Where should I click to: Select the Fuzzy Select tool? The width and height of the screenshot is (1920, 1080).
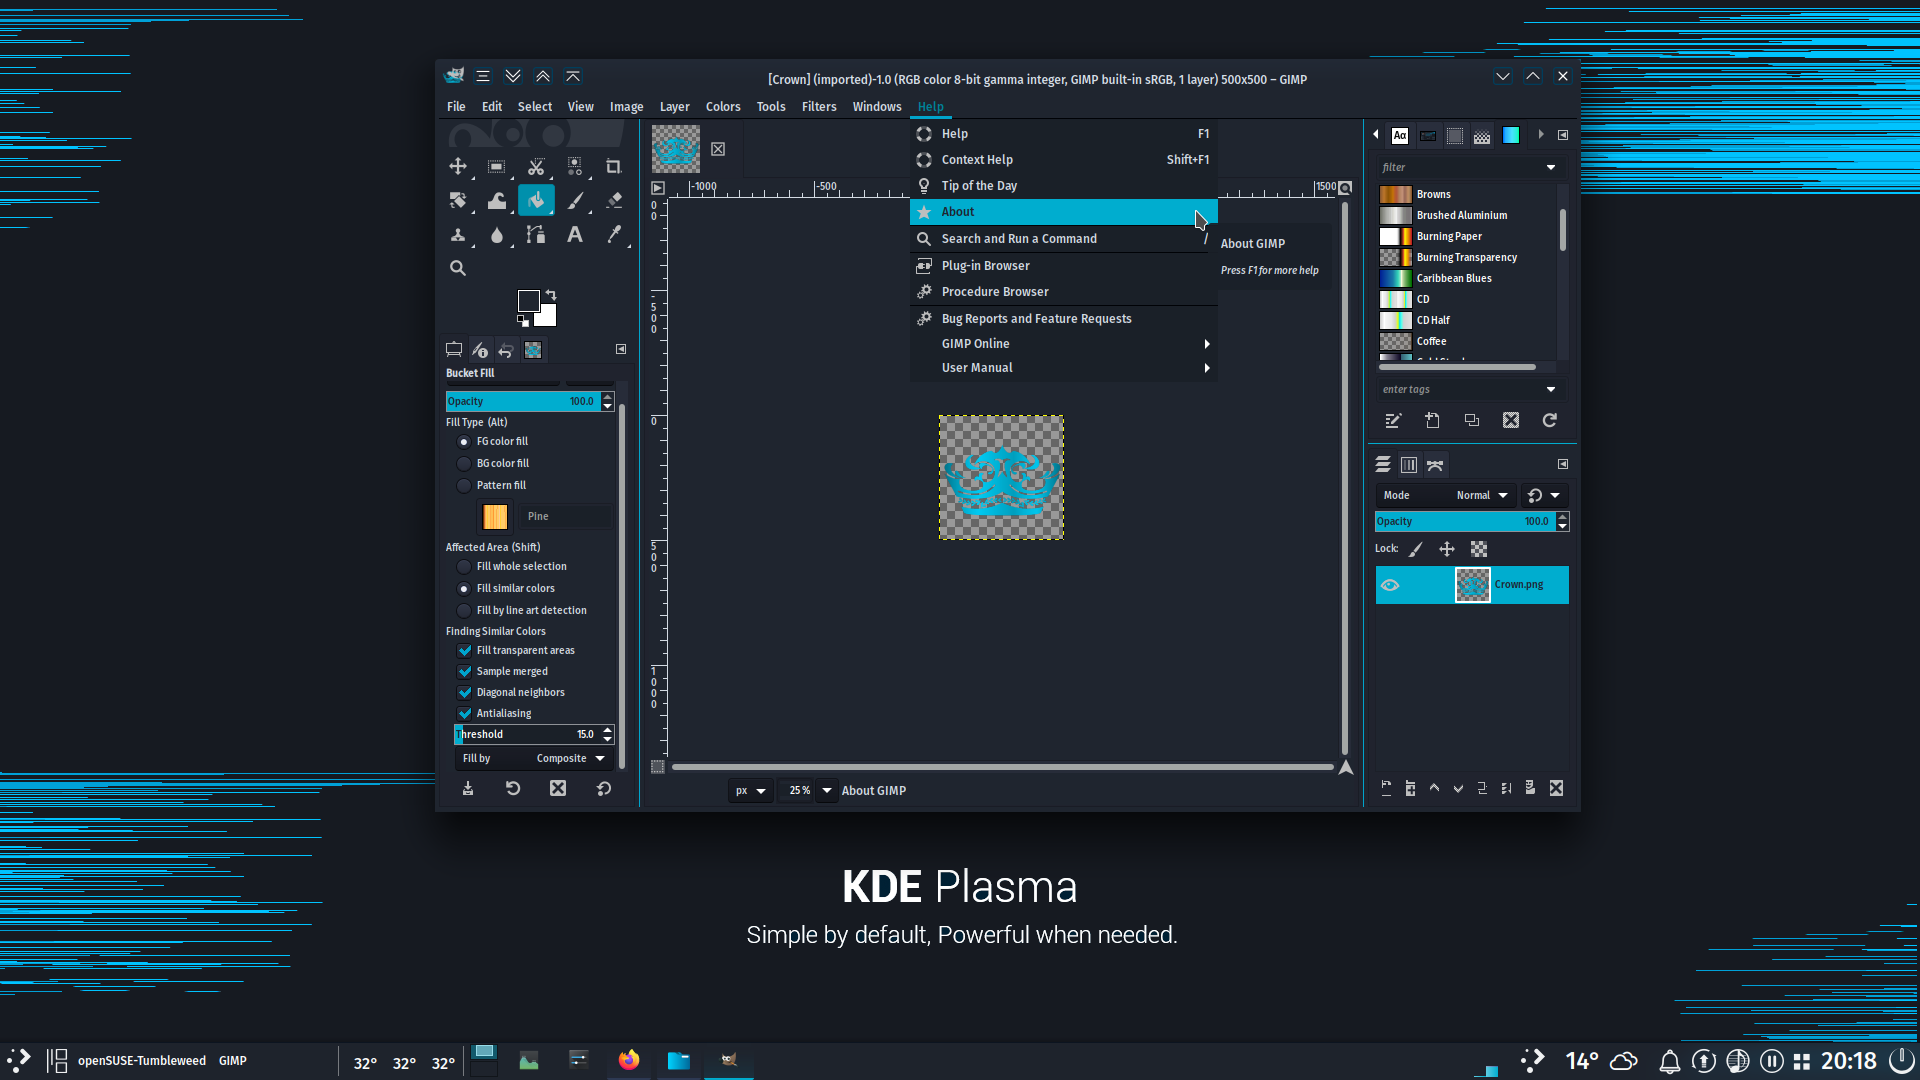(x=575, y=166)
